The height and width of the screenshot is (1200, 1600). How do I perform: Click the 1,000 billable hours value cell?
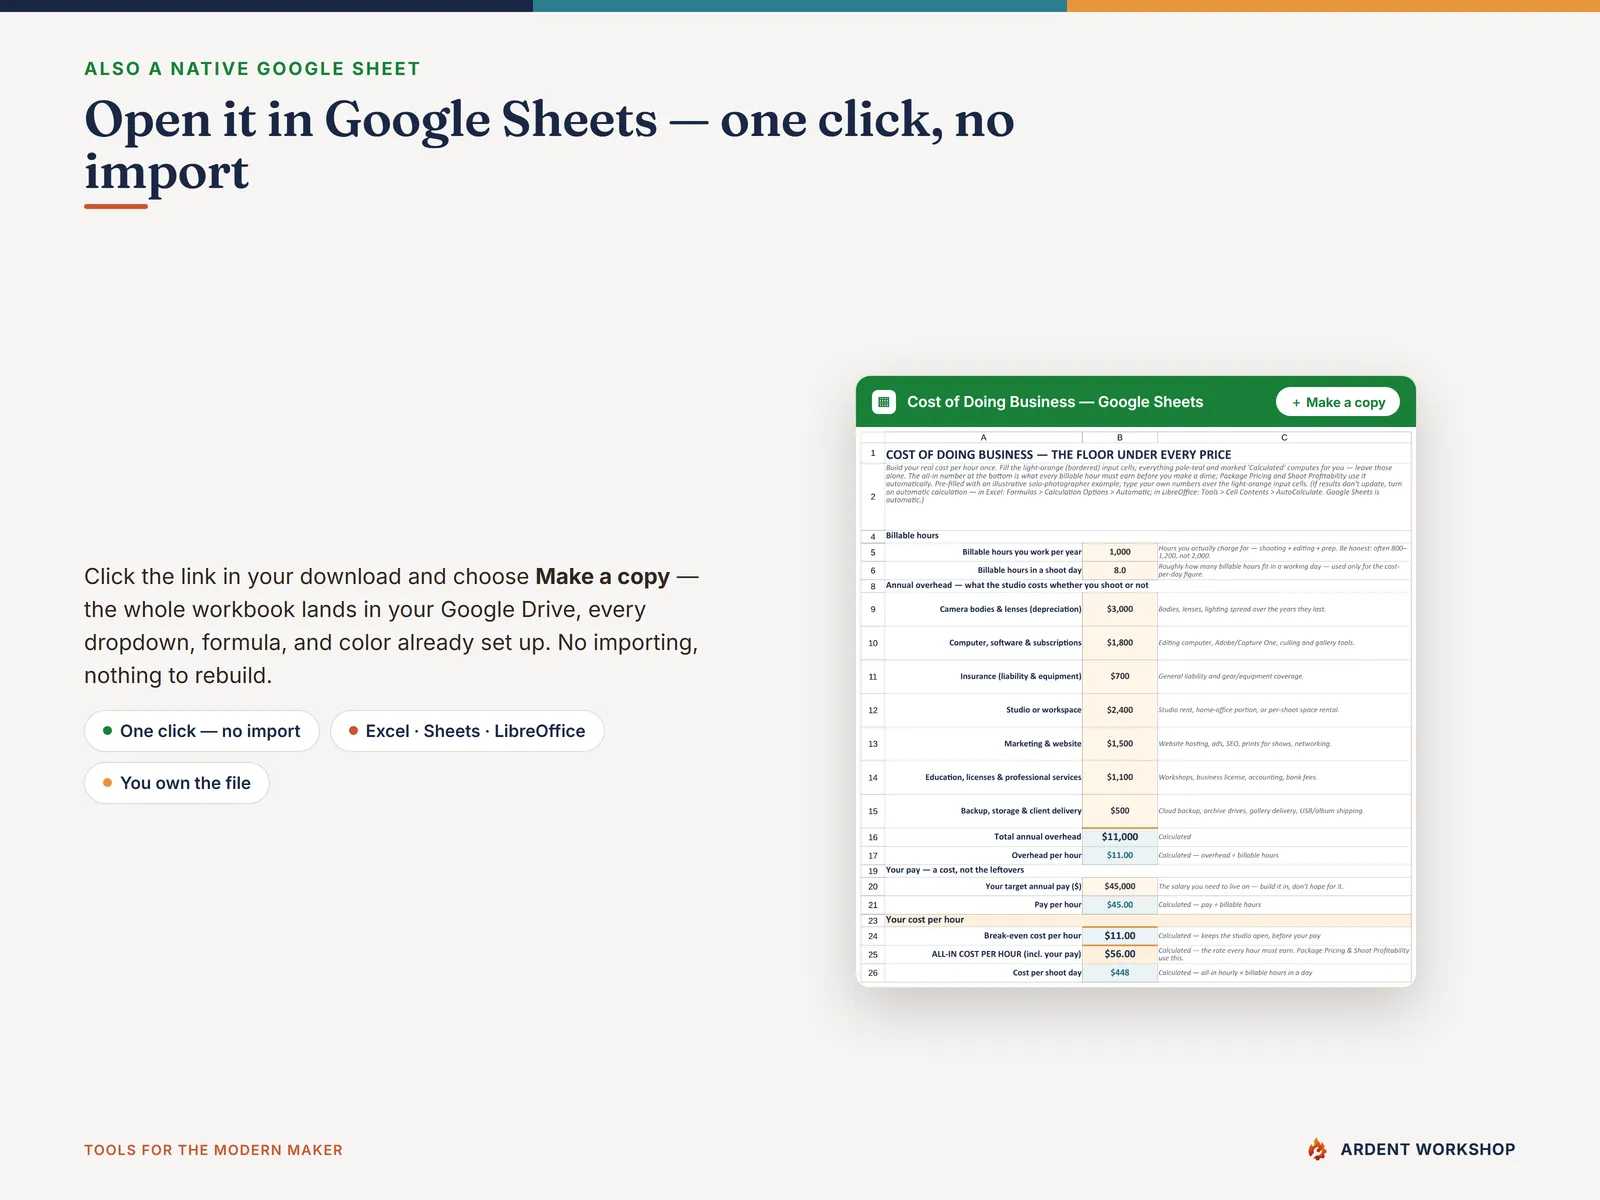click(x=1120, y=552)
